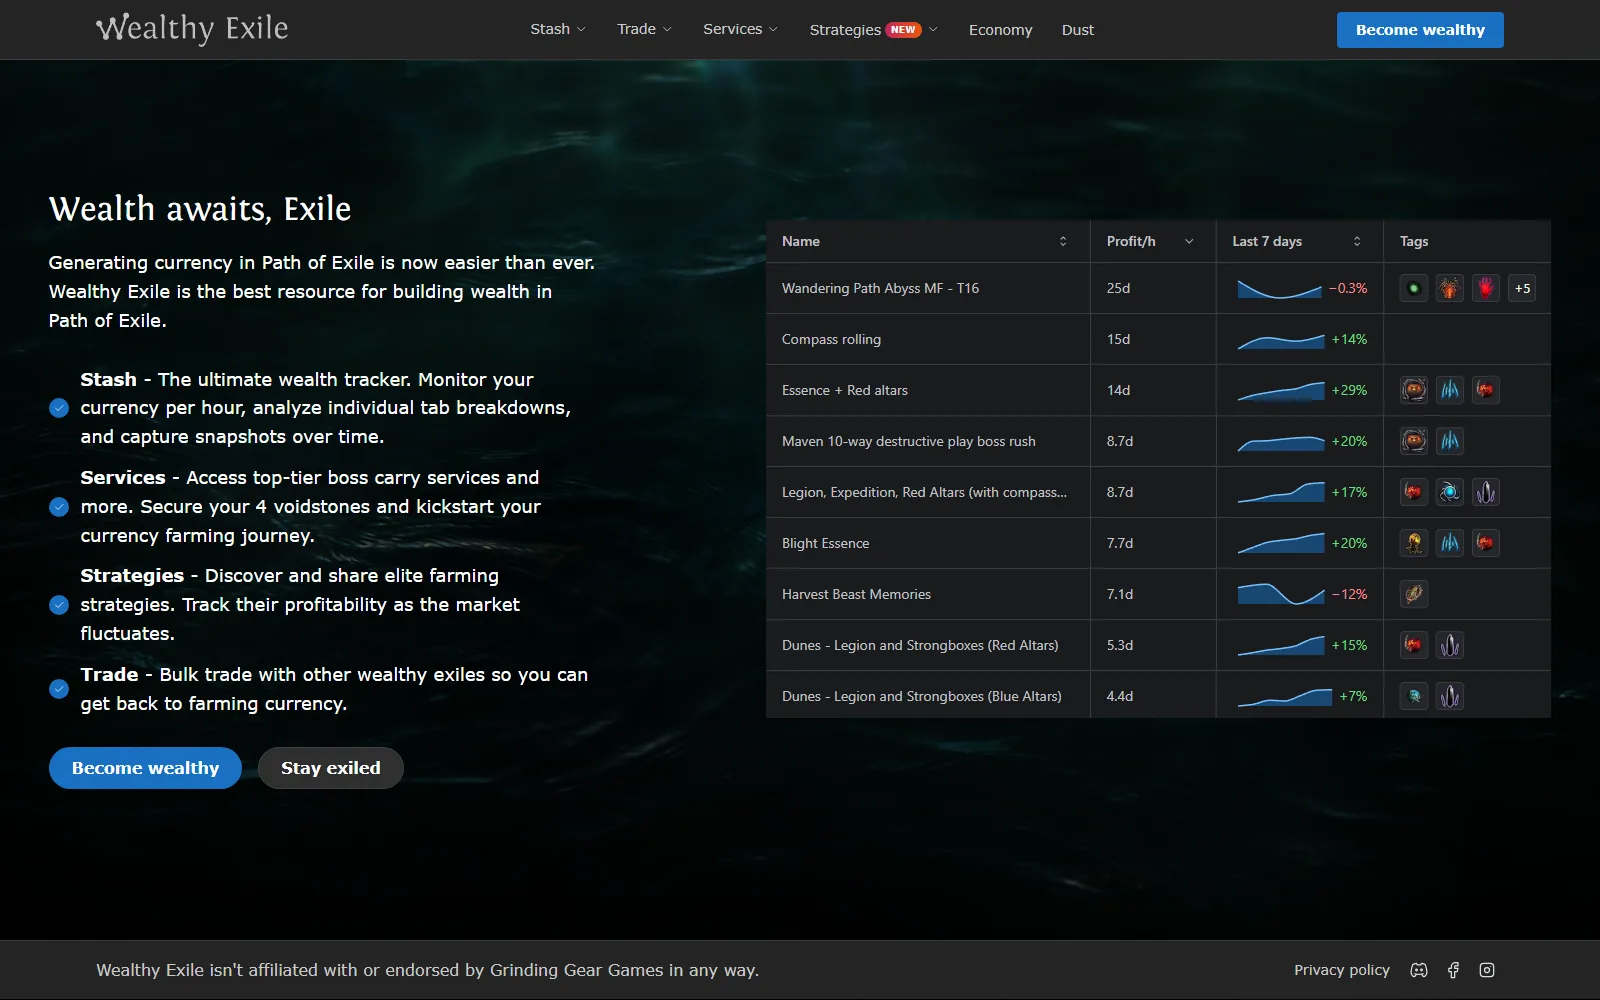The height and width of the screenshot is (1000, 1600).
Task: Select the tag icon on Harvest Beast Memories row
Action: (x=1414, y=594)
